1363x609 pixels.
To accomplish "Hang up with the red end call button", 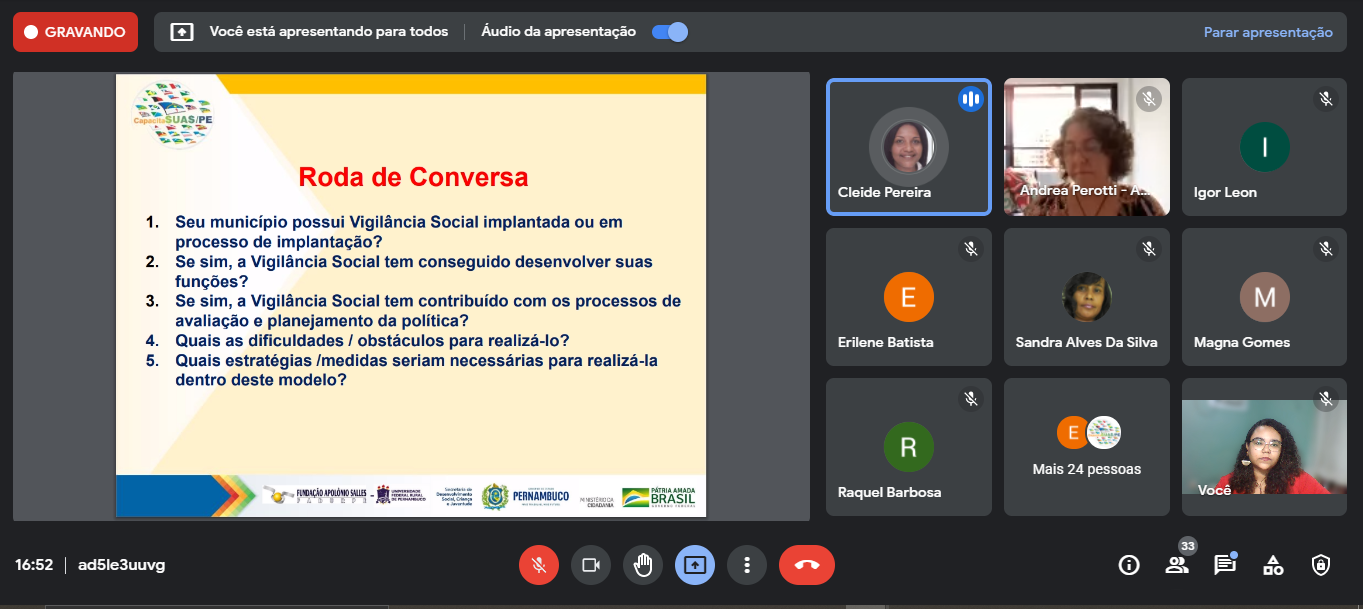I will [806, 565].
